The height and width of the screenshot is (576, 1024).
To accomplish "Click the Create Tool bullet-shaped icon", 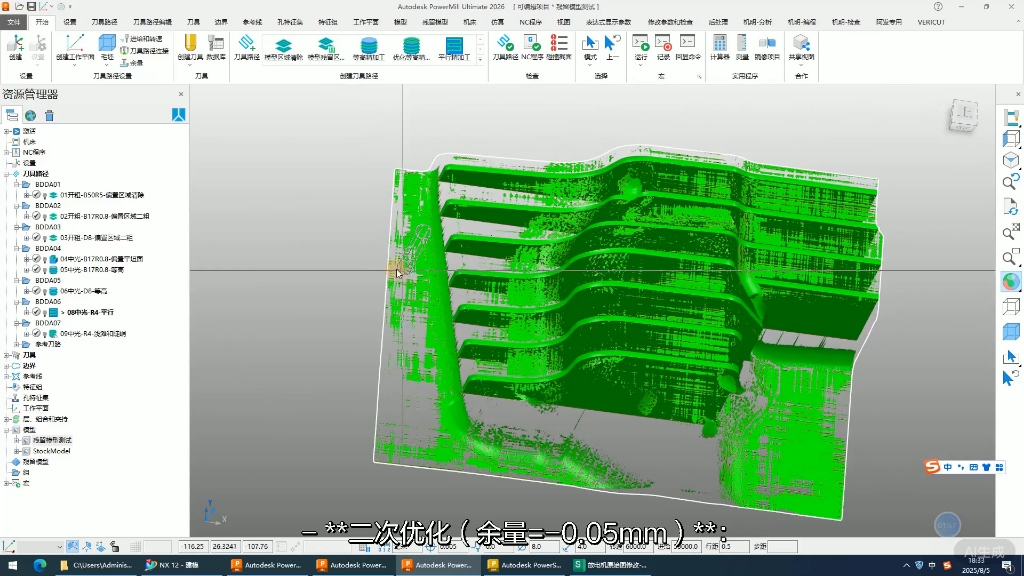I will 190,43.
